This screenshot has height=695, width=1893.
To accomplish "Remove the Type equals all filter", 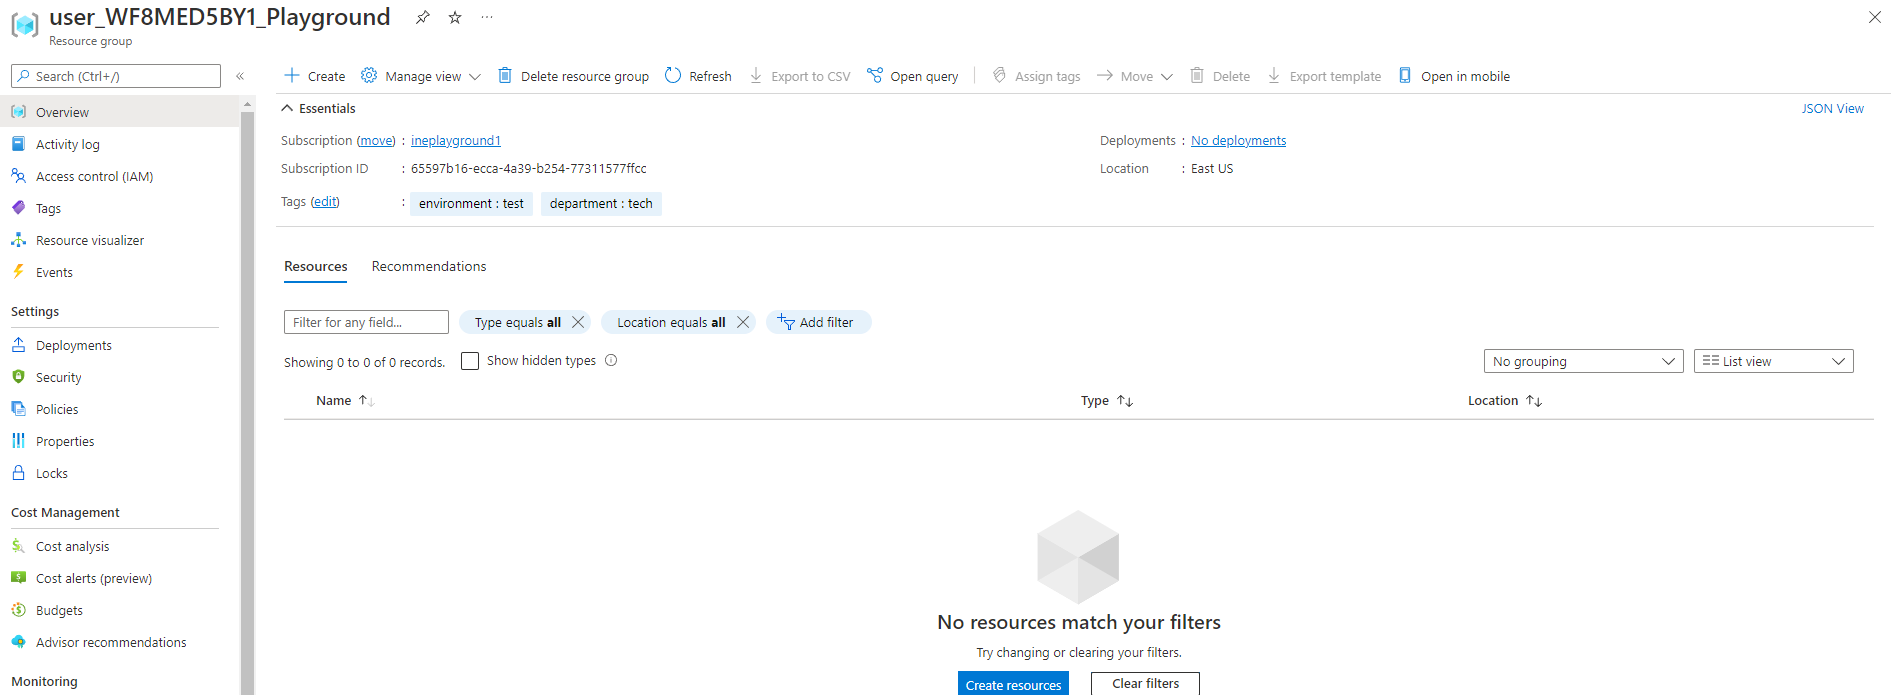I will tap(578, 322).
